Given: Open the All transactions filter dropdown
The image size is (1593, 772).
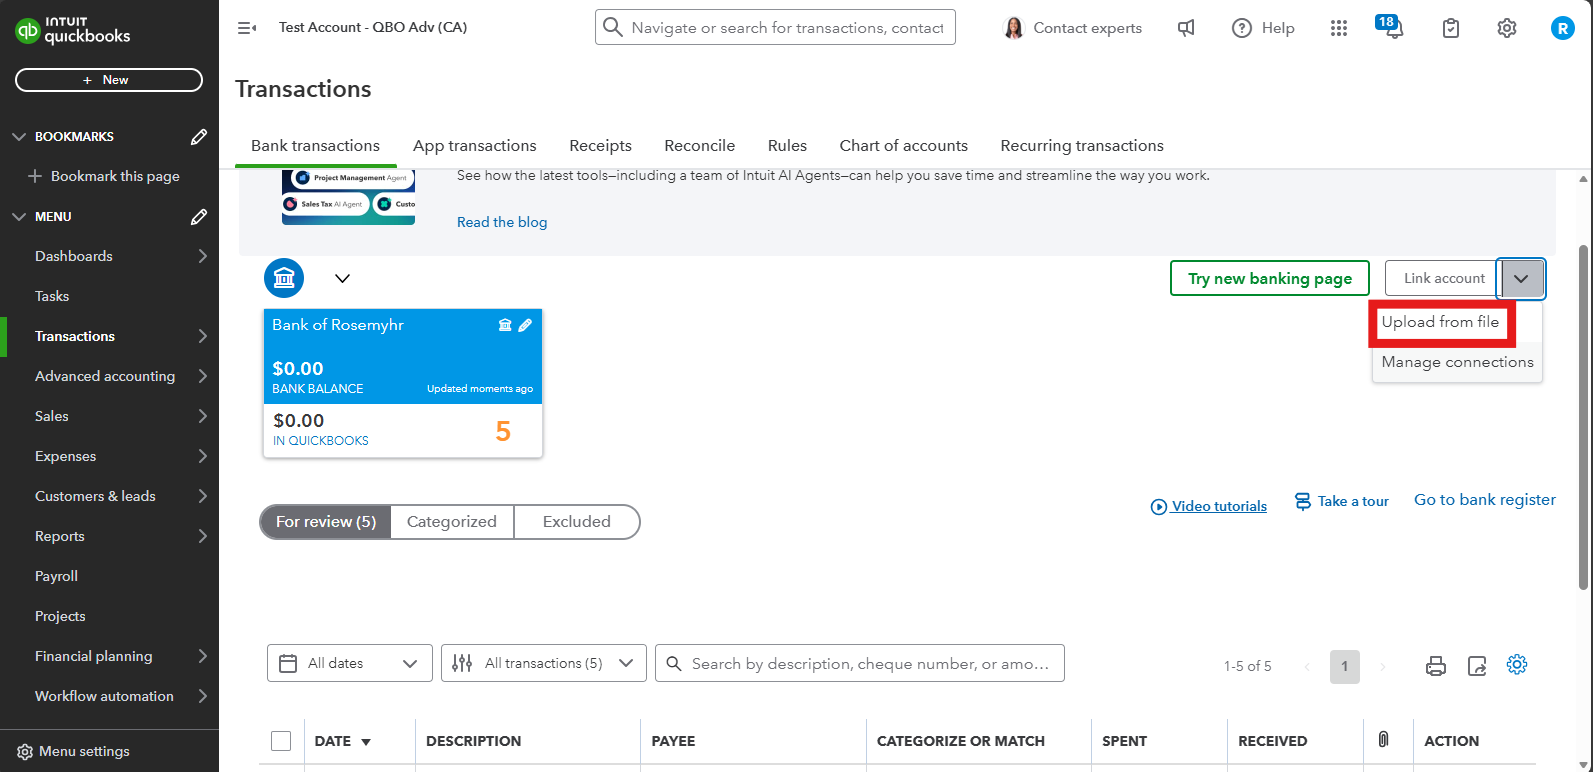Looking at the screenshot, I should pyautogui.click(x=543, y=663).
